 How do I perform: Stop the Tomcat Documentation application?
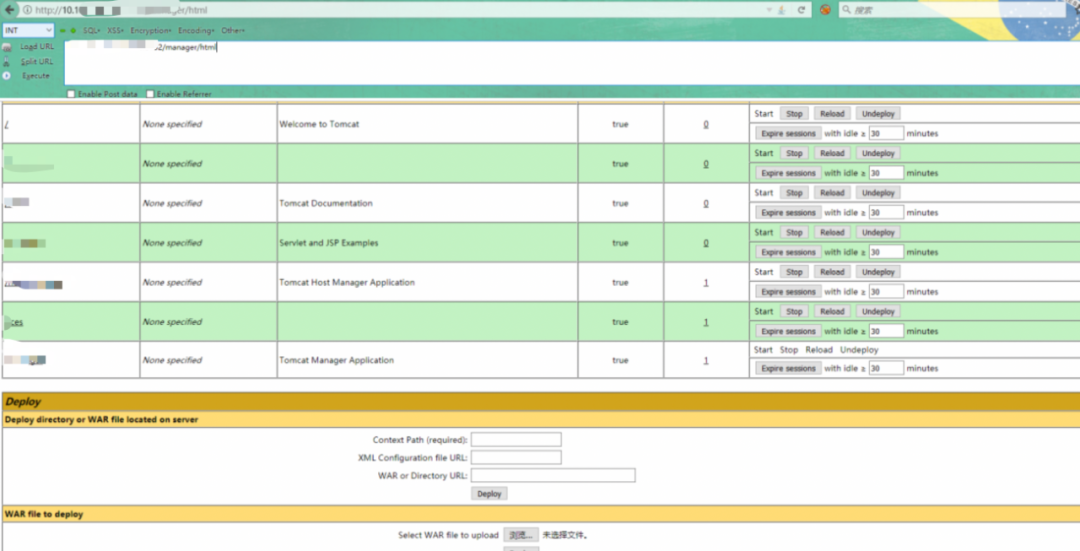pyautogui.click(x=794, y=193)
